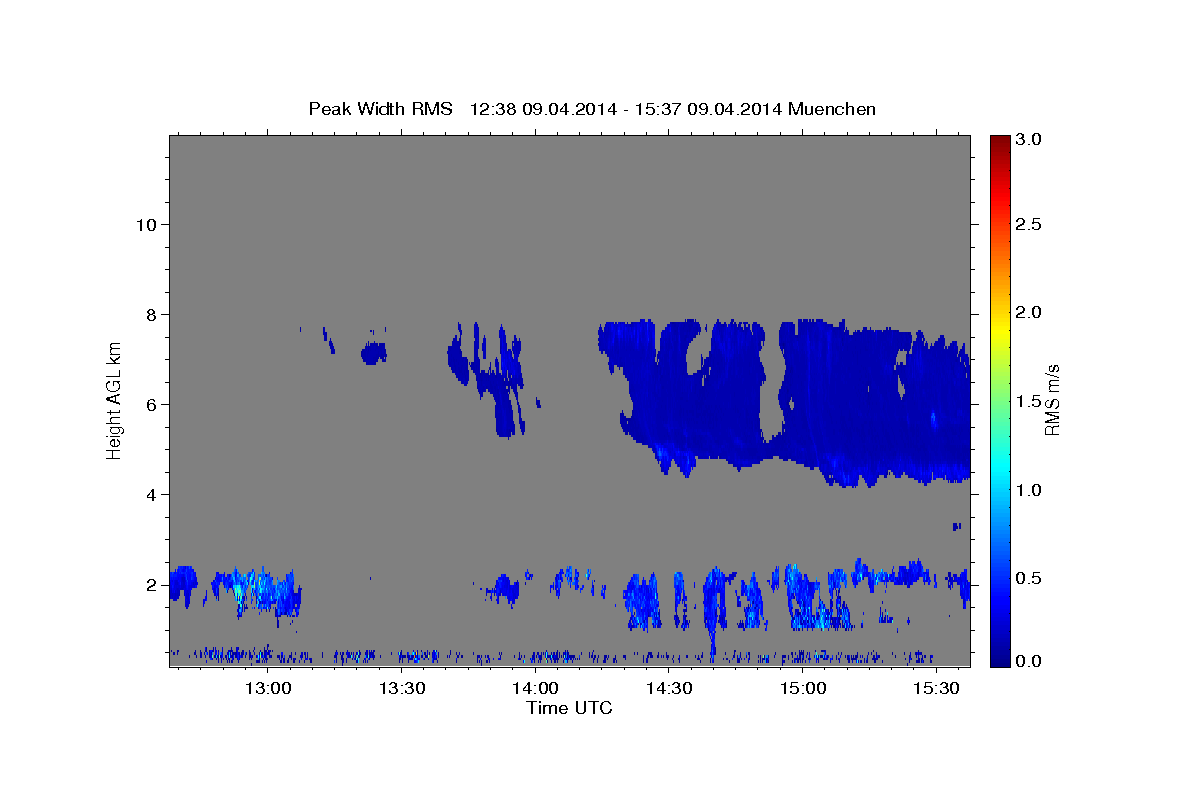Click the 'RMS m/s' colorbar label
Viewport: 1200px width, 800px height.
[x=1052, y=401]
